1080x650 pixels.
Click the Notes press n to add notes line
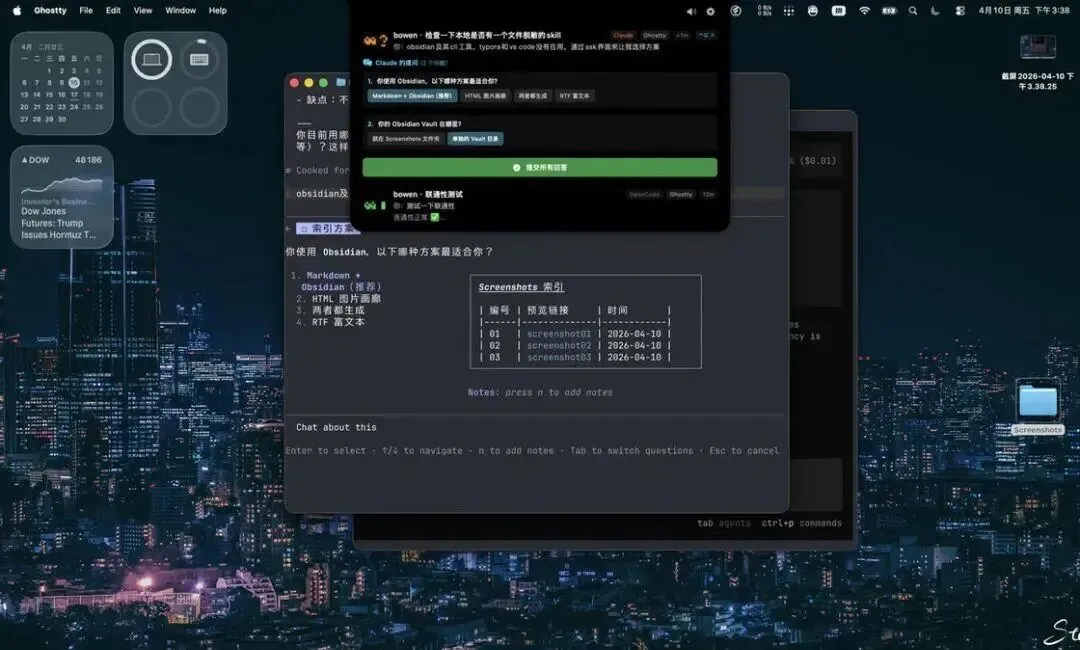[540, 392]
